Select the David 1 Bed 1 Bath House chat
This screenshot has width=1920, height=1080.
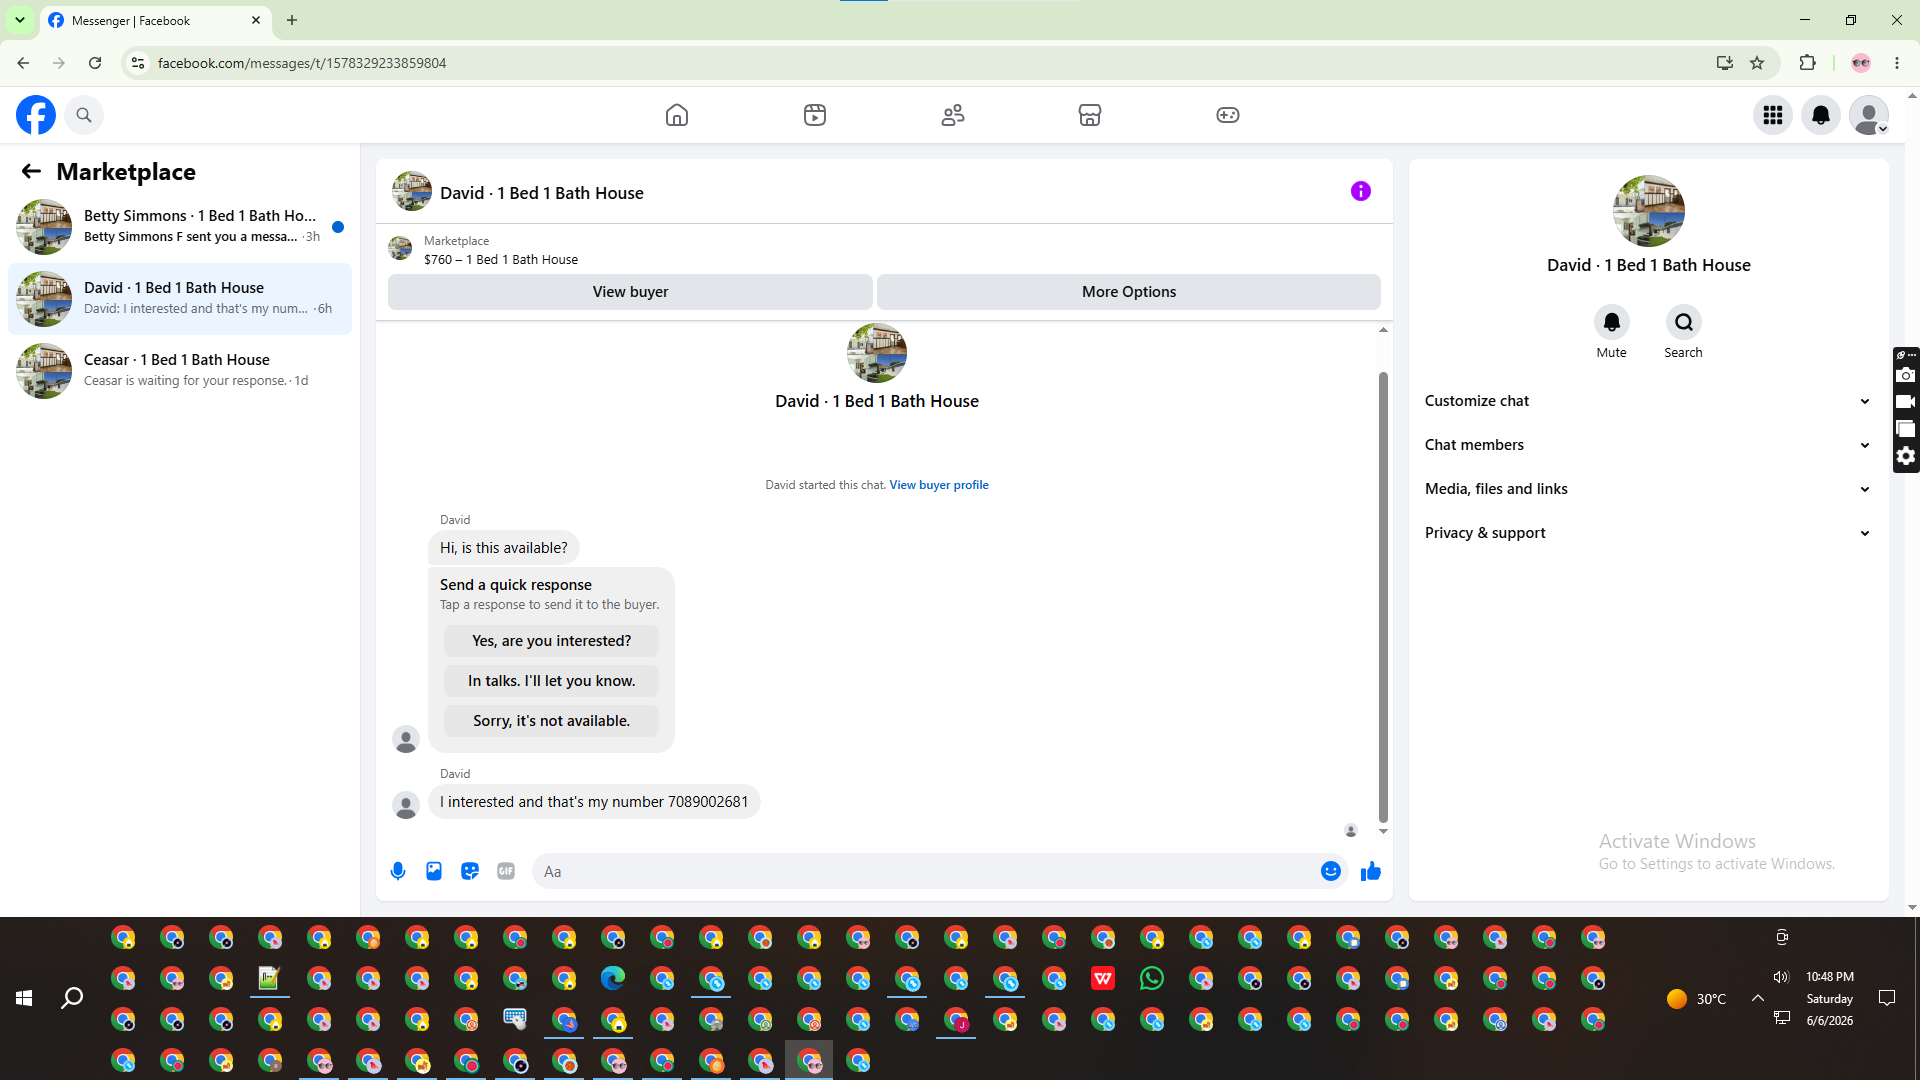[180, 299]
